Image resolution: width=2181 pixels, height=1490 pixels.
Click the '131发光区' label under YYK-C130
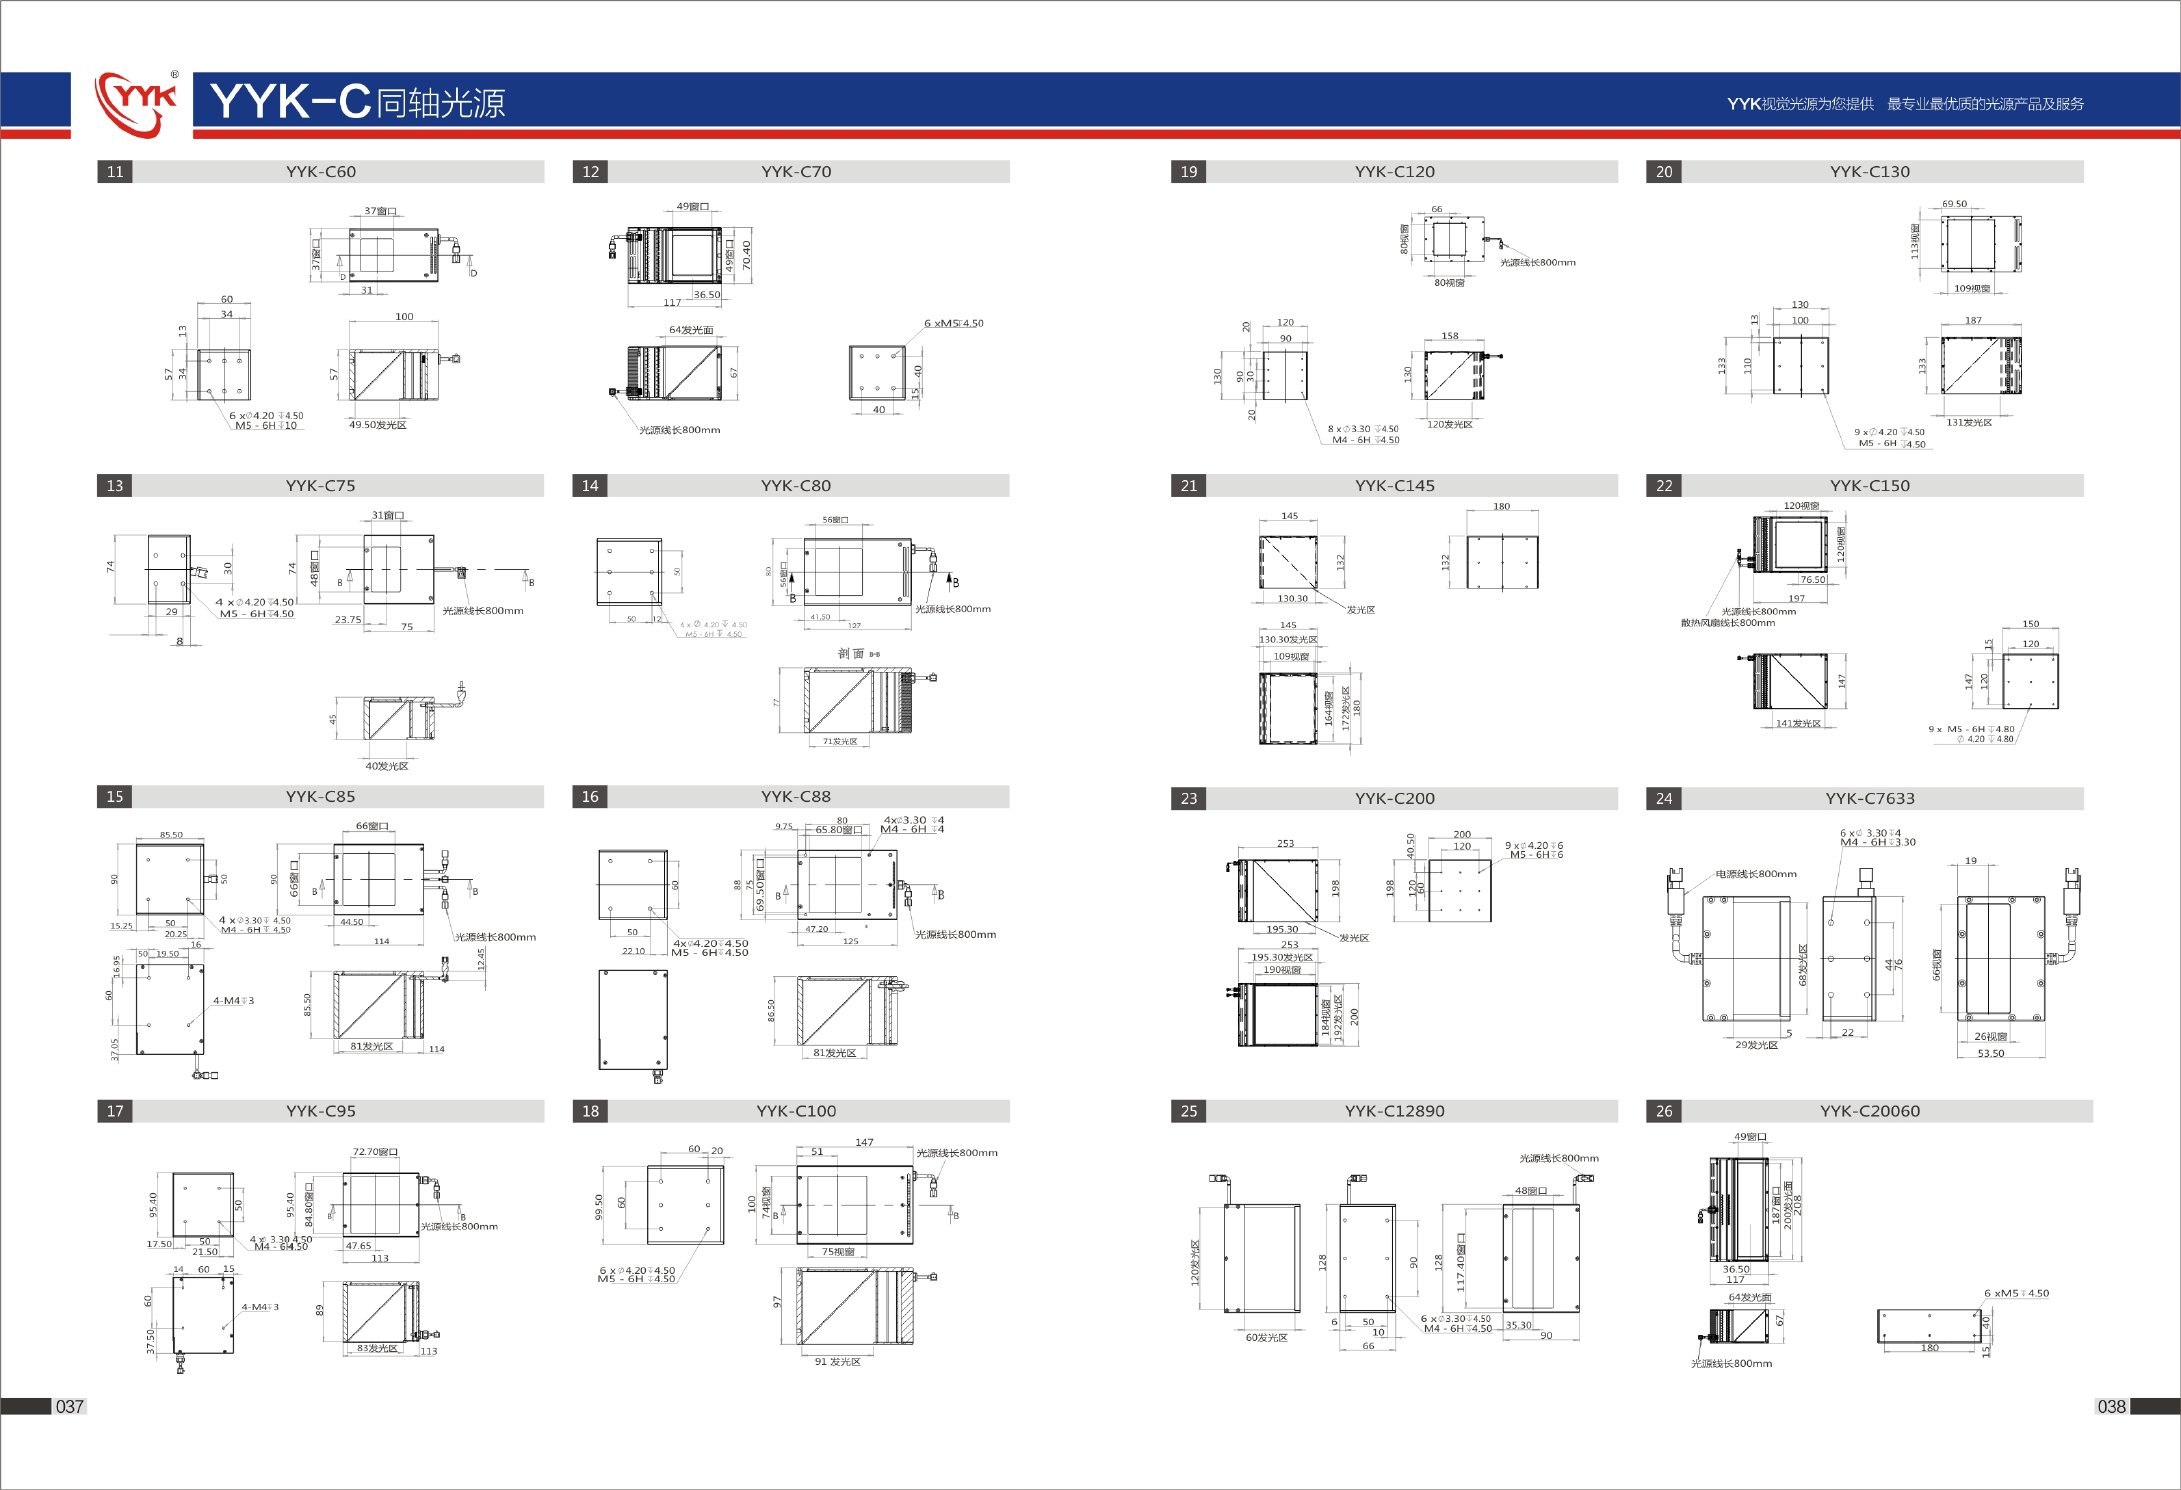coord(1969,423)
